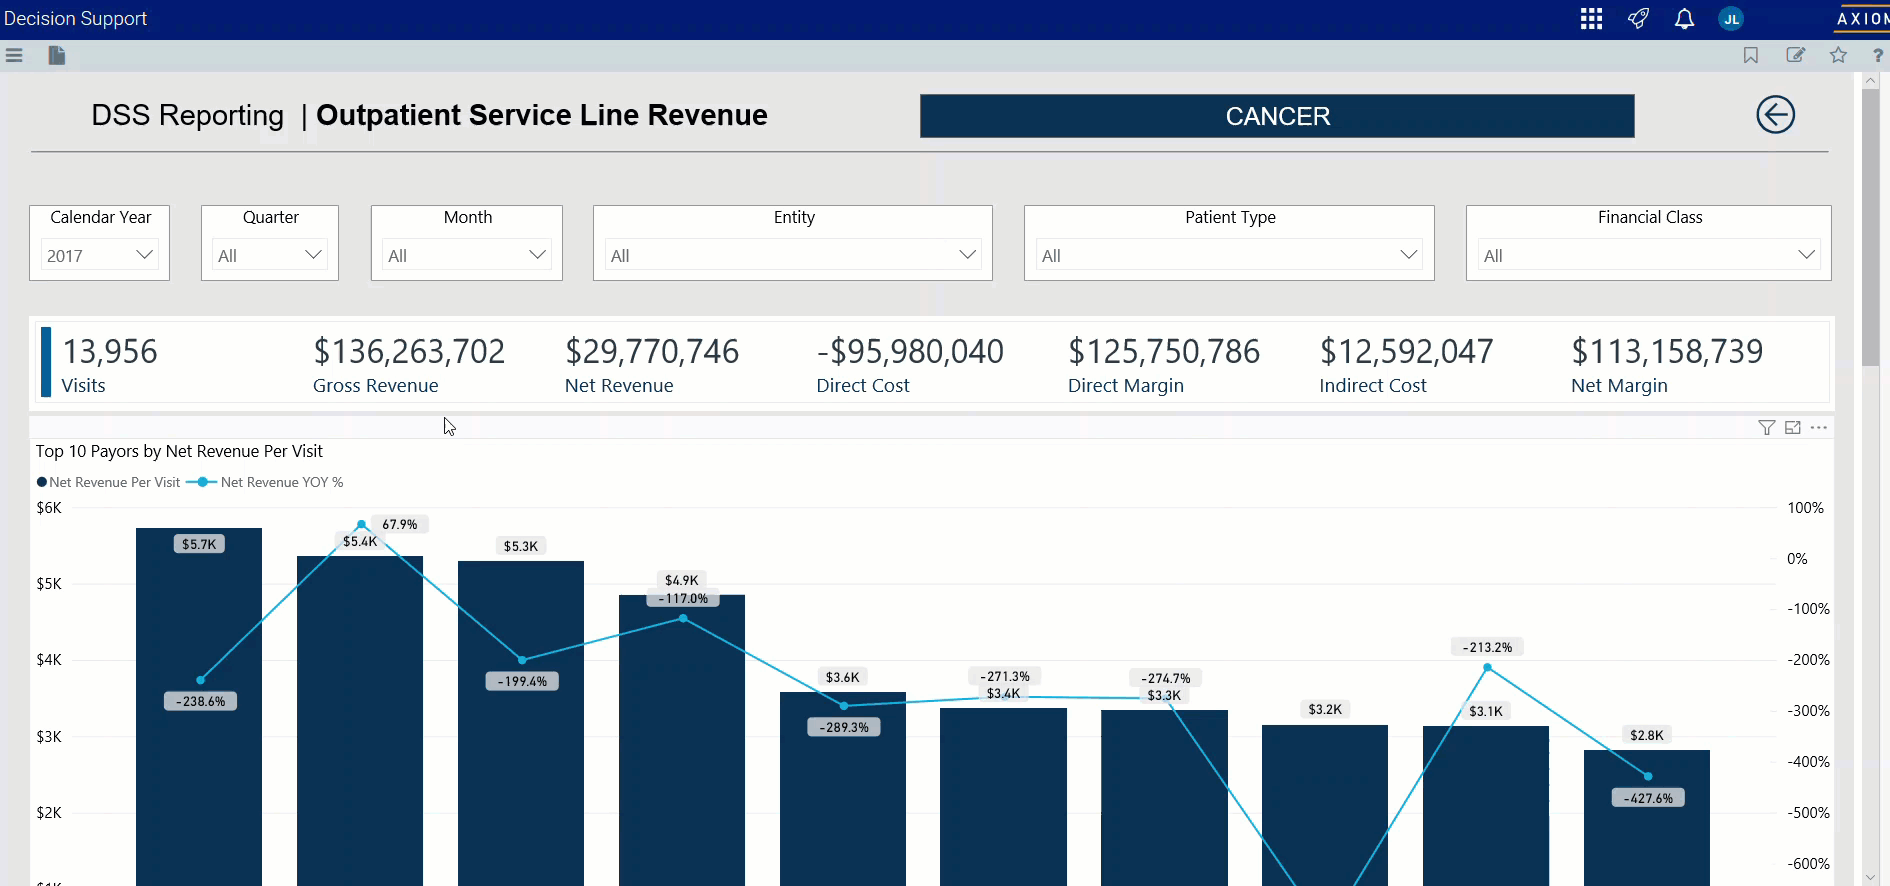Open the document file icon in the toolbar
This screenshot has width=1890, height=886.
57,56
